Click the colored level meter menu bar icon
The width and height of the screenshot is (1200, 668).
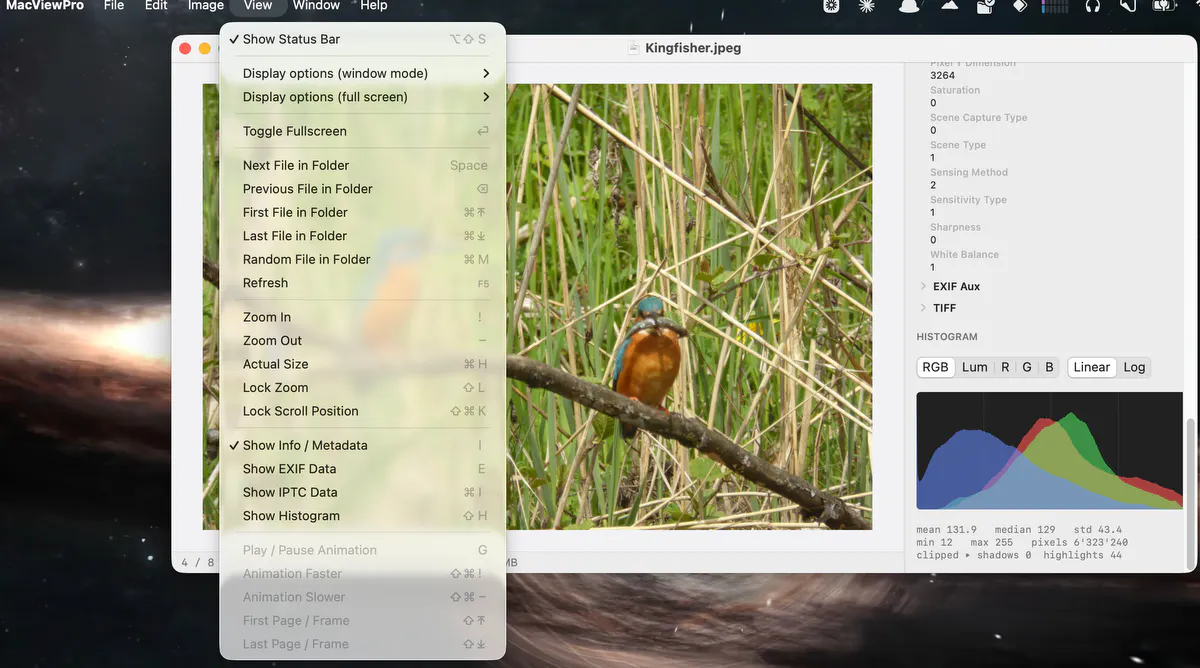1055,6
